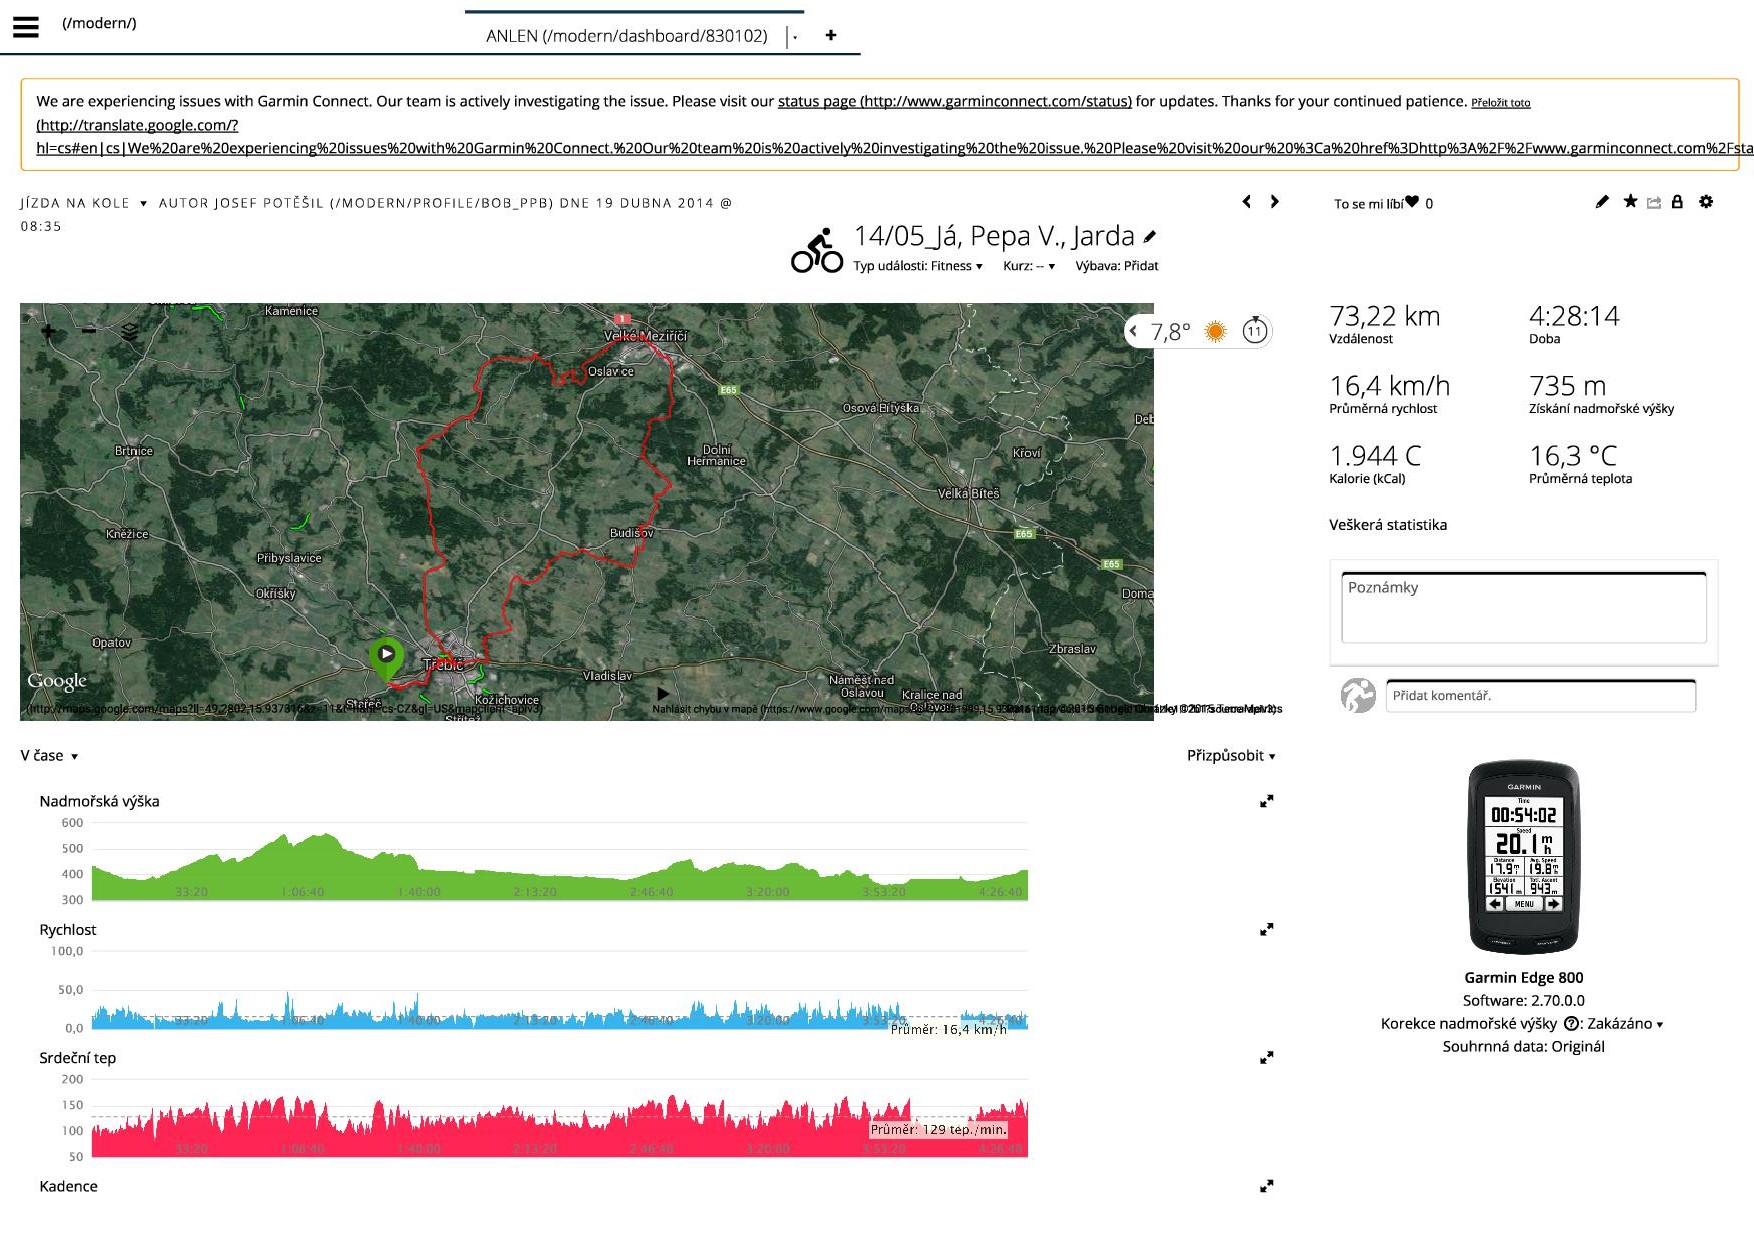Open the activity settings gear

click(x=1706, y=202)
